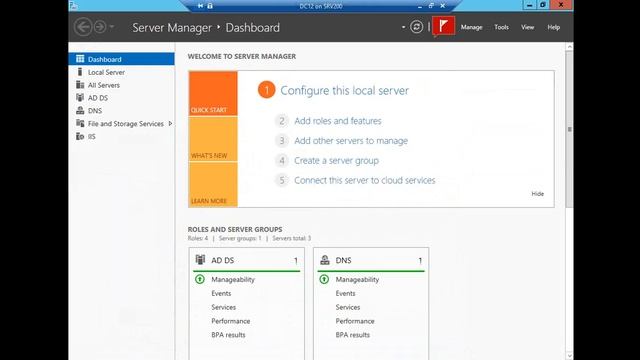The height and width of the screenshot is (360, 640).
Task: Click the forward navigation arrow
Action: click(x=100, y=27)
